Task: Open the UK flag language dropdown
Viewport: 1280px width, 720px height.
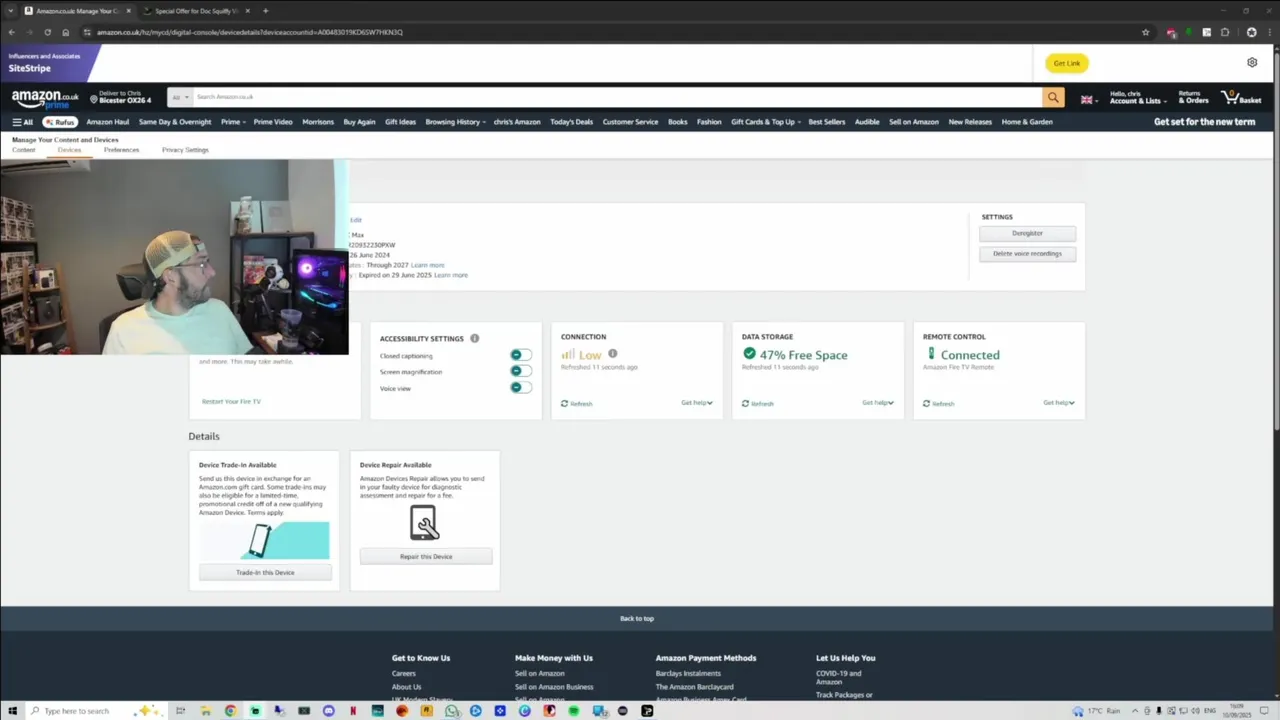Action: coord(1088,99)
